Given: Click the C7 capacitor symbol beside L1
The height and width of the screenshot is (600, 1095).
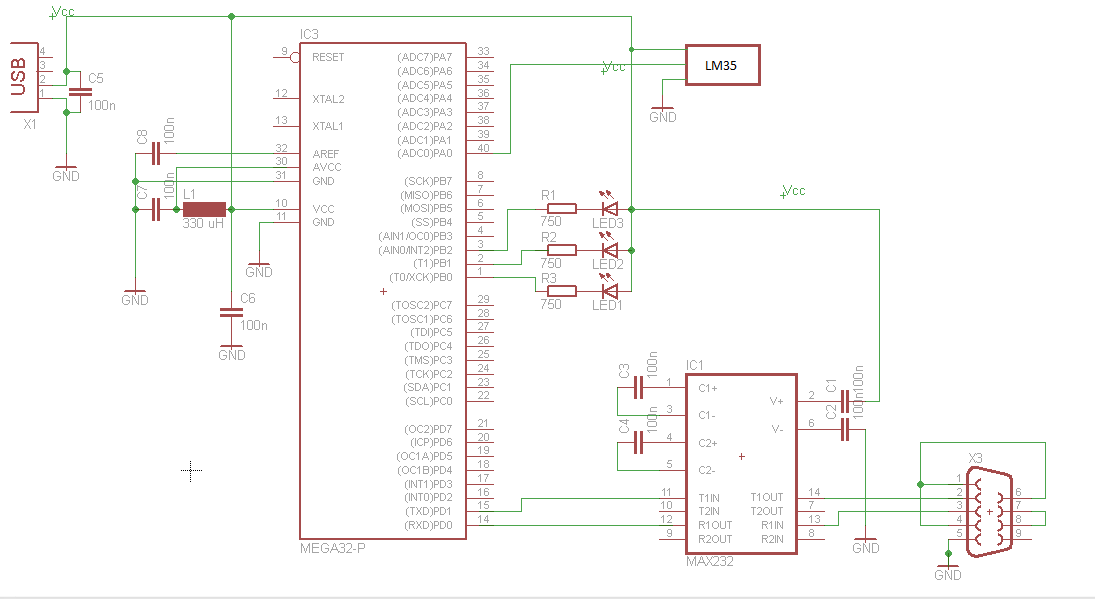Looking at the screenshot, I should pyautogui.click(x=156, y=209).
